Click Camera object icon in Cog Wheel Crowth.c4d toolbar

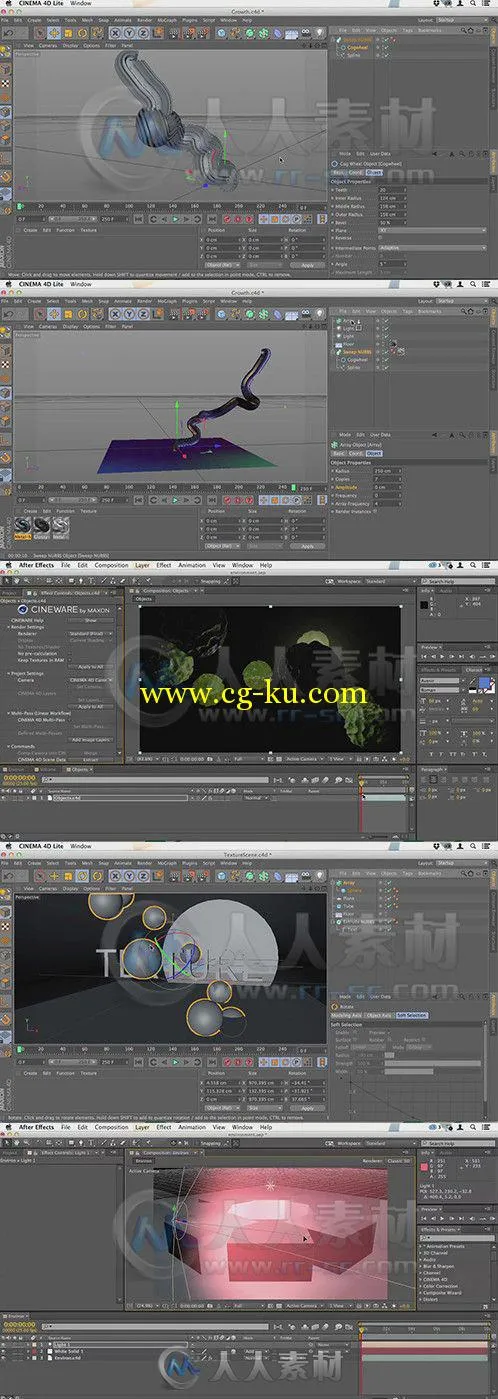coord(305,32)
